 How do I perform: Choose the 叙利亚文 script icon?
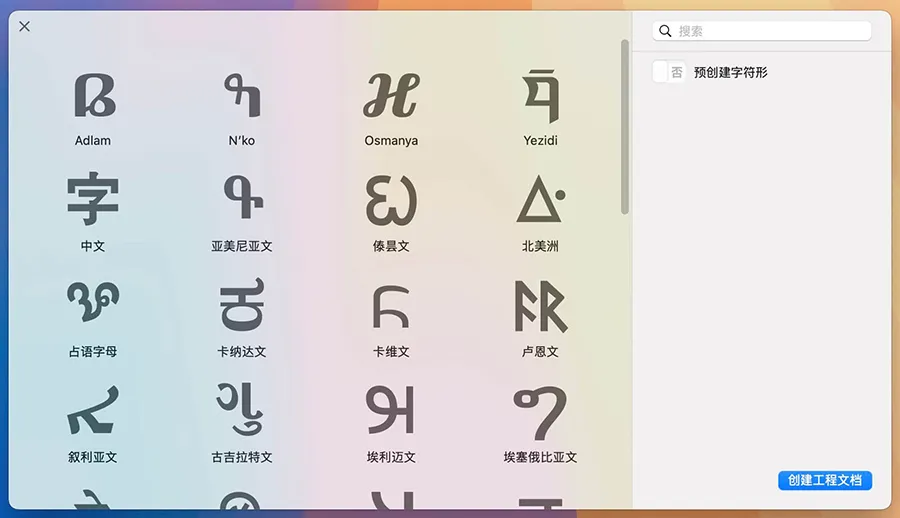[93, 411]
